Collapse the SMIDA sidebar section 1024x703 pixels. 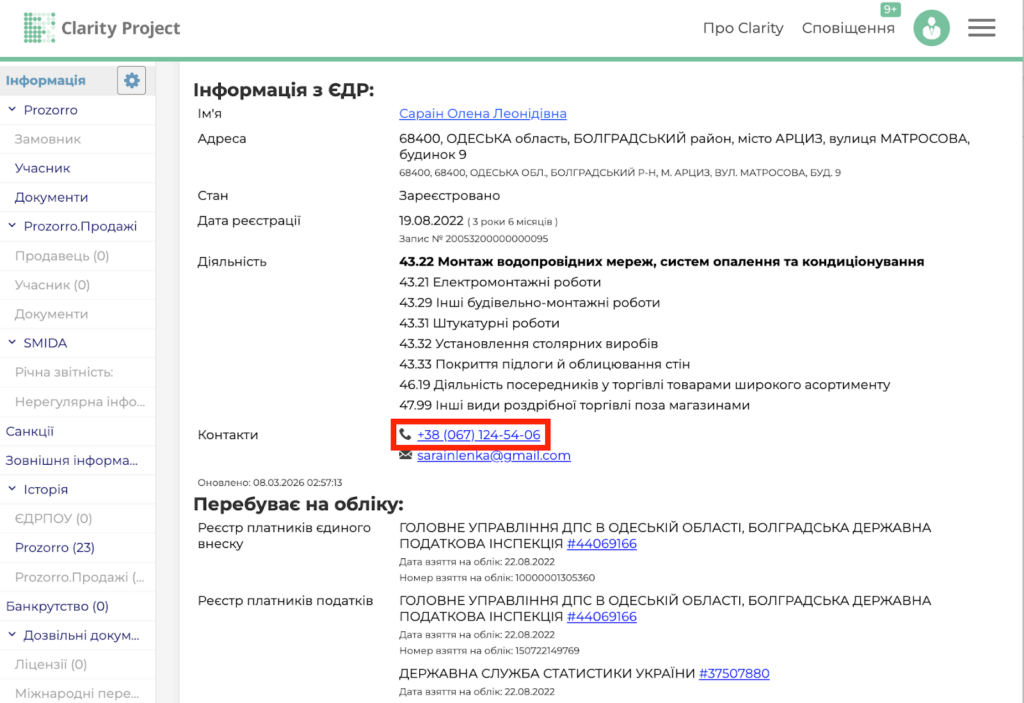click(13, 343)
